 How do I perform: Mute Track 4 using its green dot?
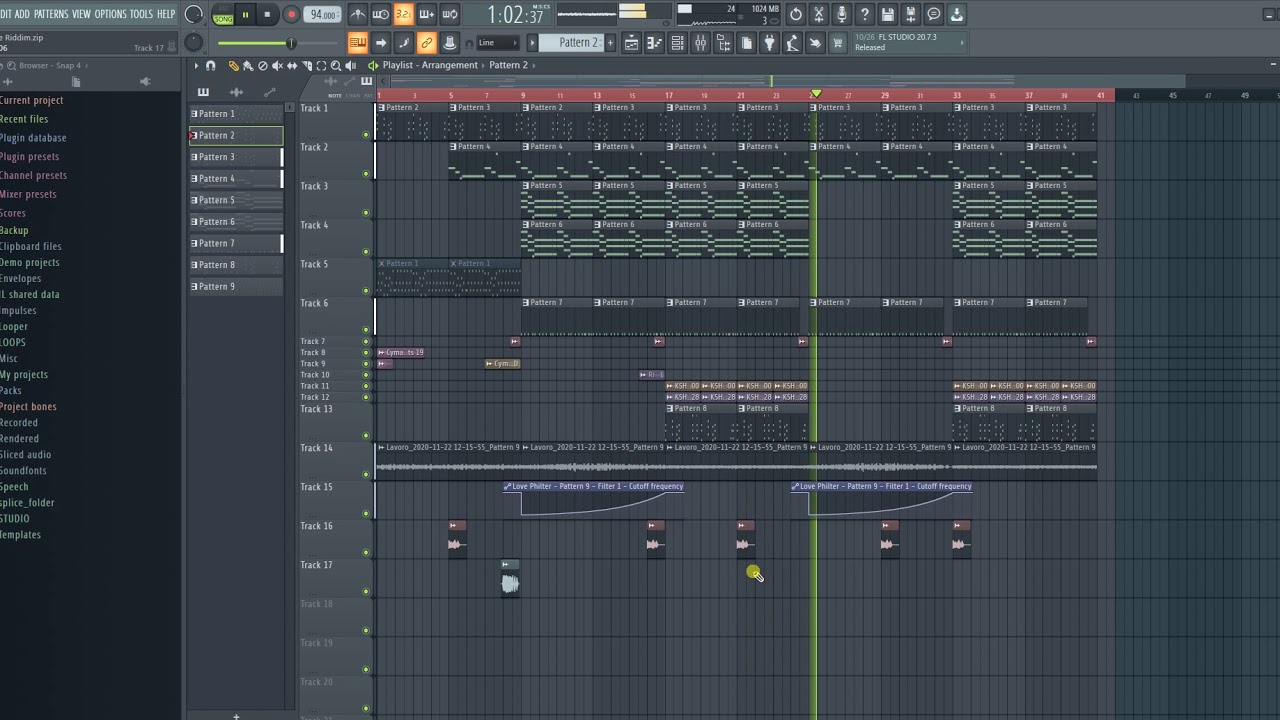tap(366, 252)
